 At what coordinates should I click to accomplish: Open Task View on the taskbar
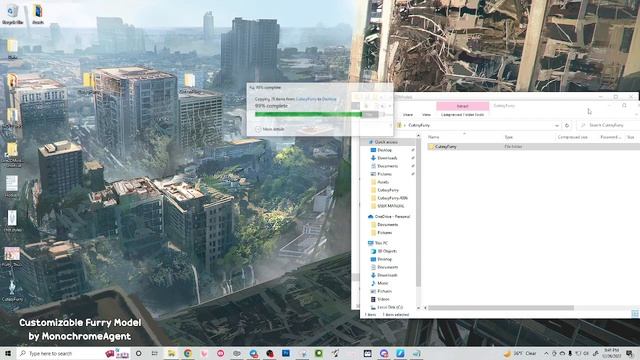(x=155, y=353)
